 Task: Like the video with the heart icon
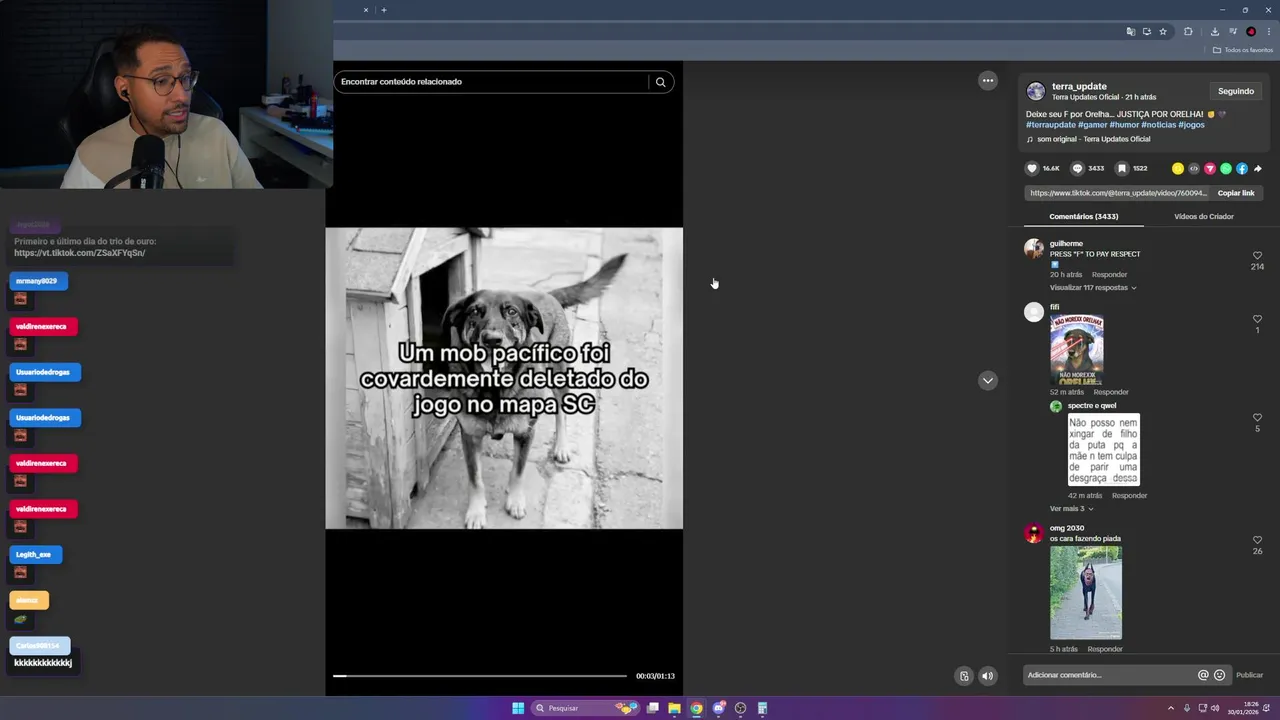coord(1033,168)
